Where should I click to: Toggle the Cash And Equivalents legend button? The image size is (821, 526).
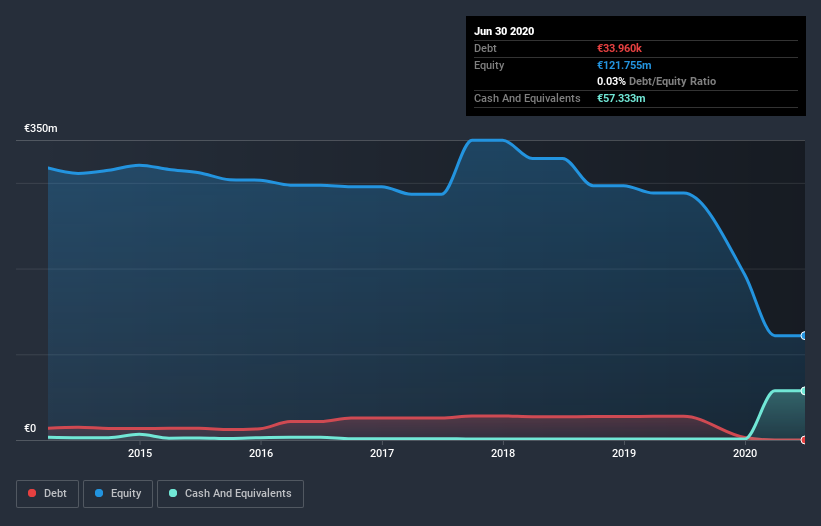point(230,494)
